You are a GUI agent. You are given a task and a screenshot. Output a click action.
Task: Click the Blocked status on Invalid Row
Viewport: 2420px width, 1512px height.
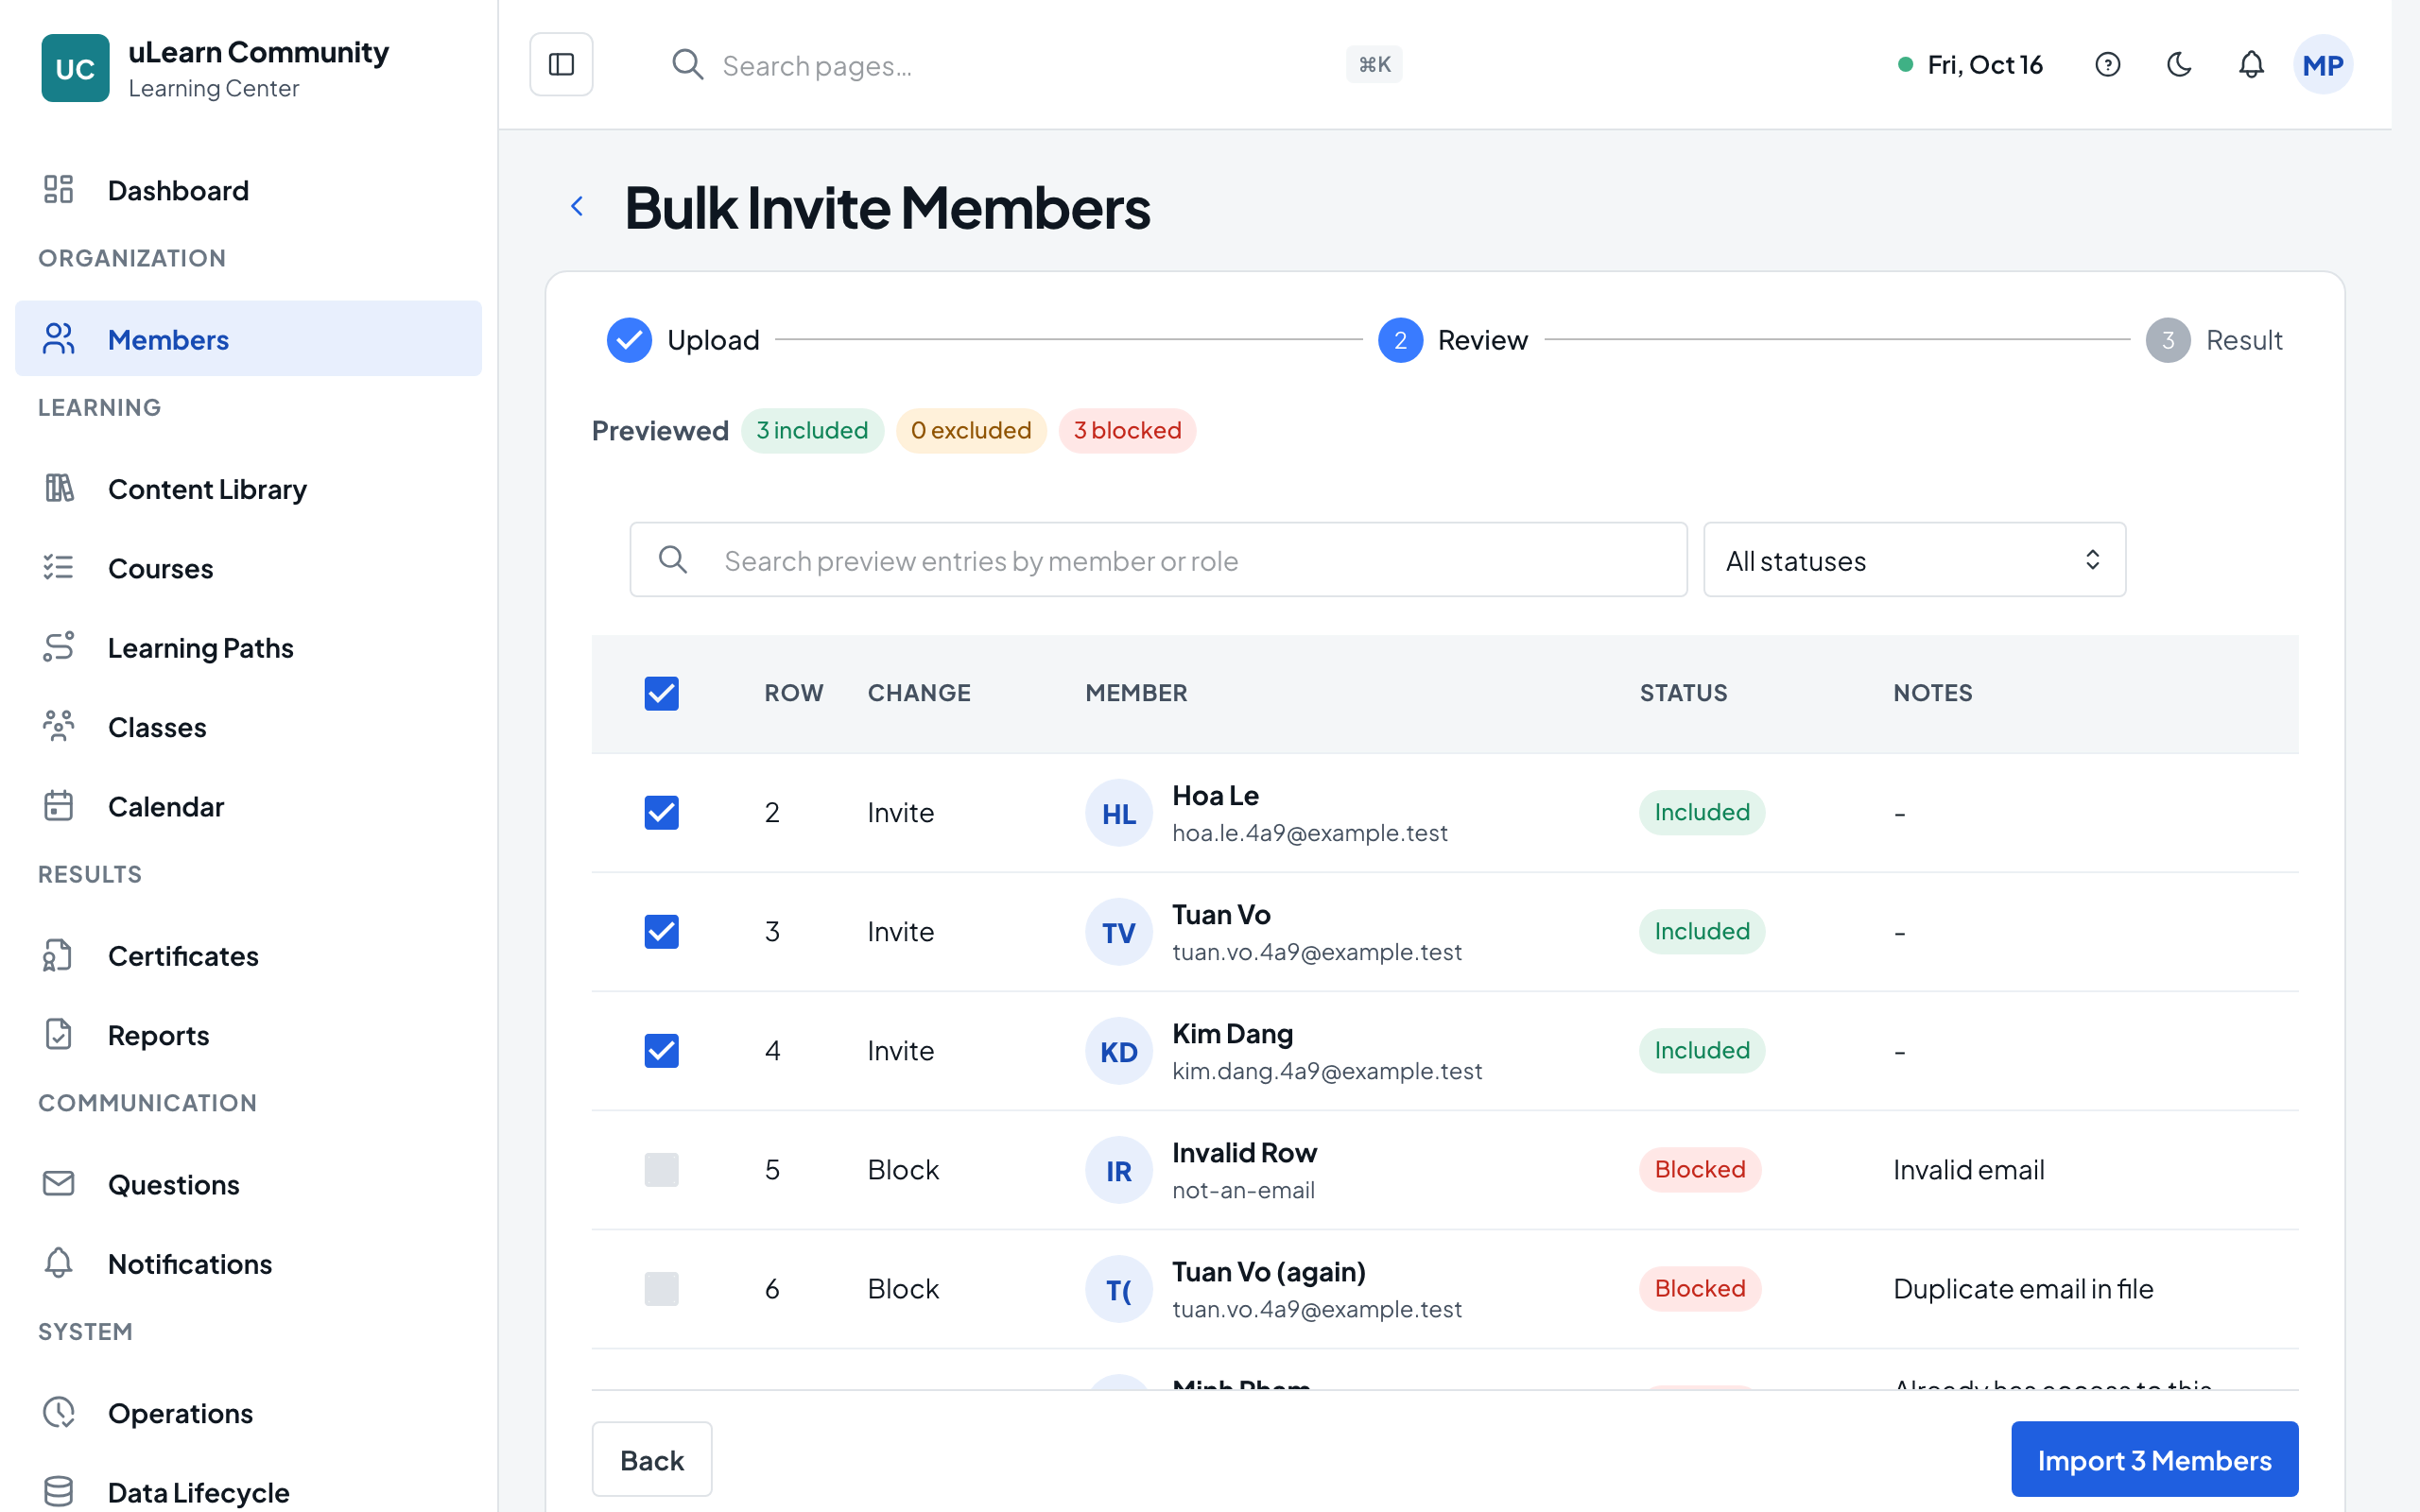point(1699,1169)
